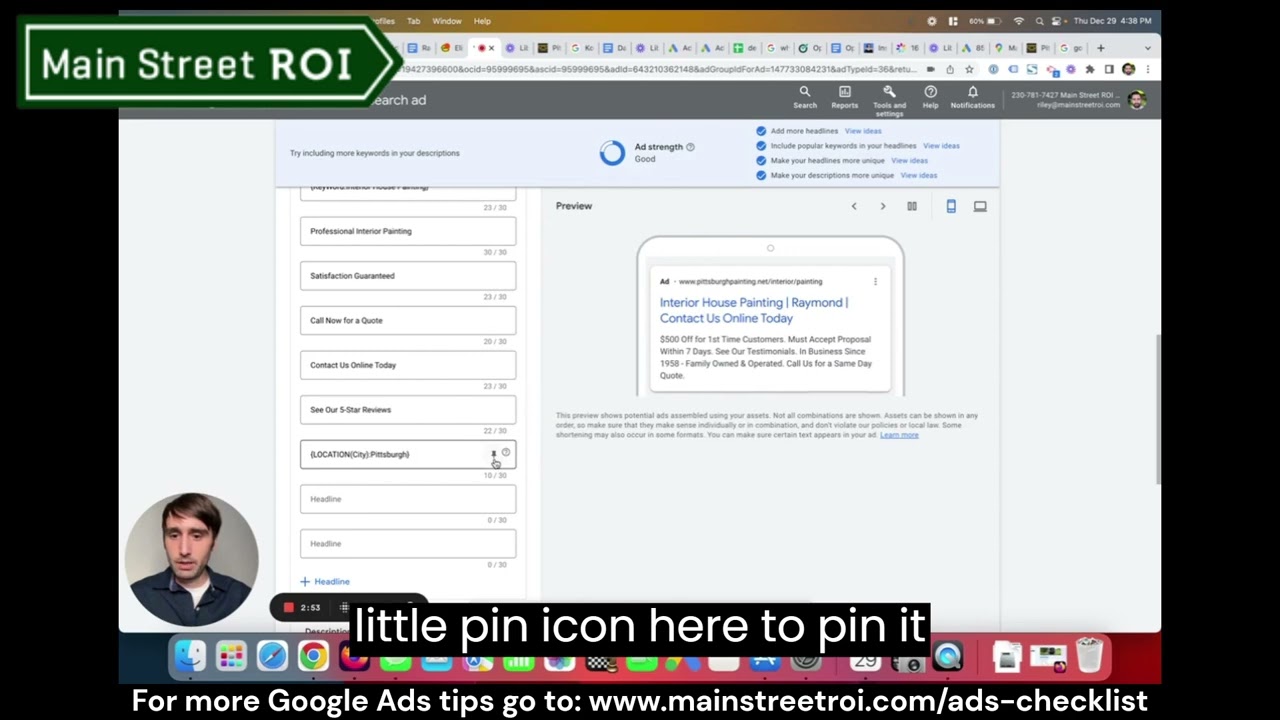Viewport: 1280px width, 720px height.
Task: Click the Ad strength help icon
Action: 690,147
